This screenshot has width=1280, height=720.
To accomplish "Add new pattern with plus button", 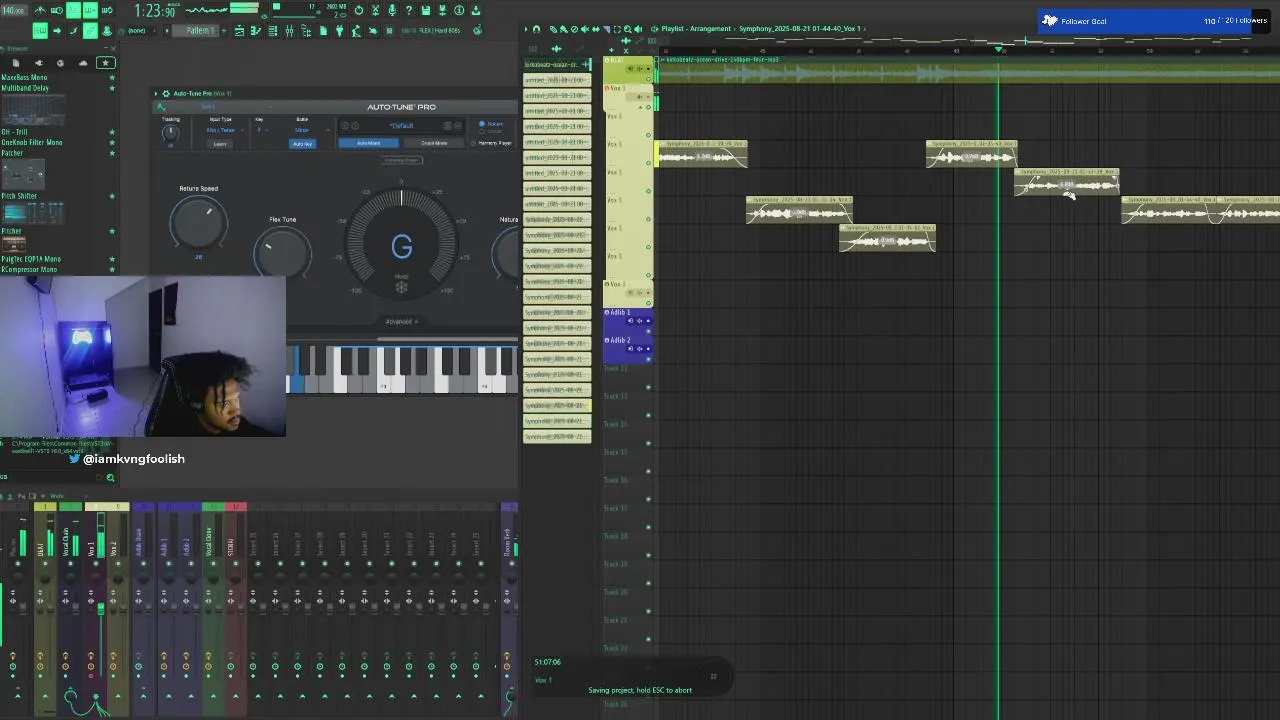I will [x=224, y=30].
